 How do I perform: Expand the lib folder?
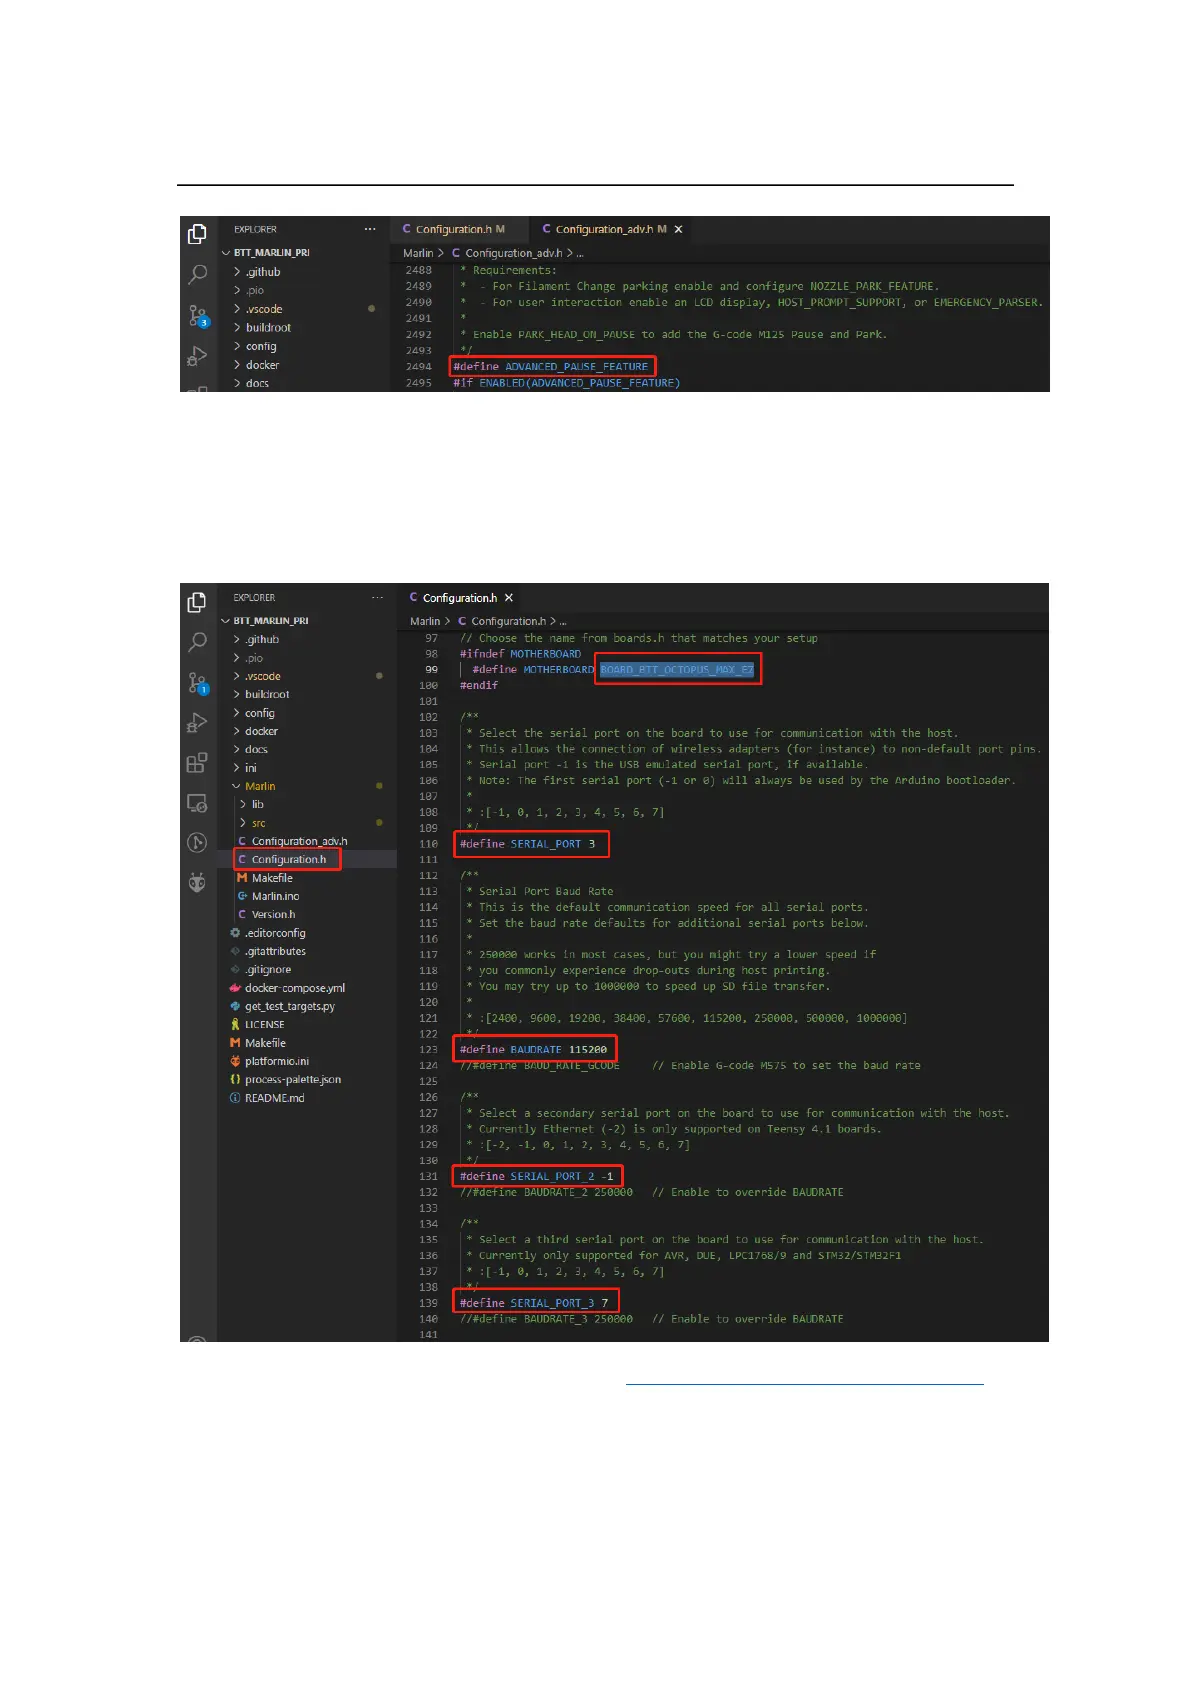click(243, 804)
